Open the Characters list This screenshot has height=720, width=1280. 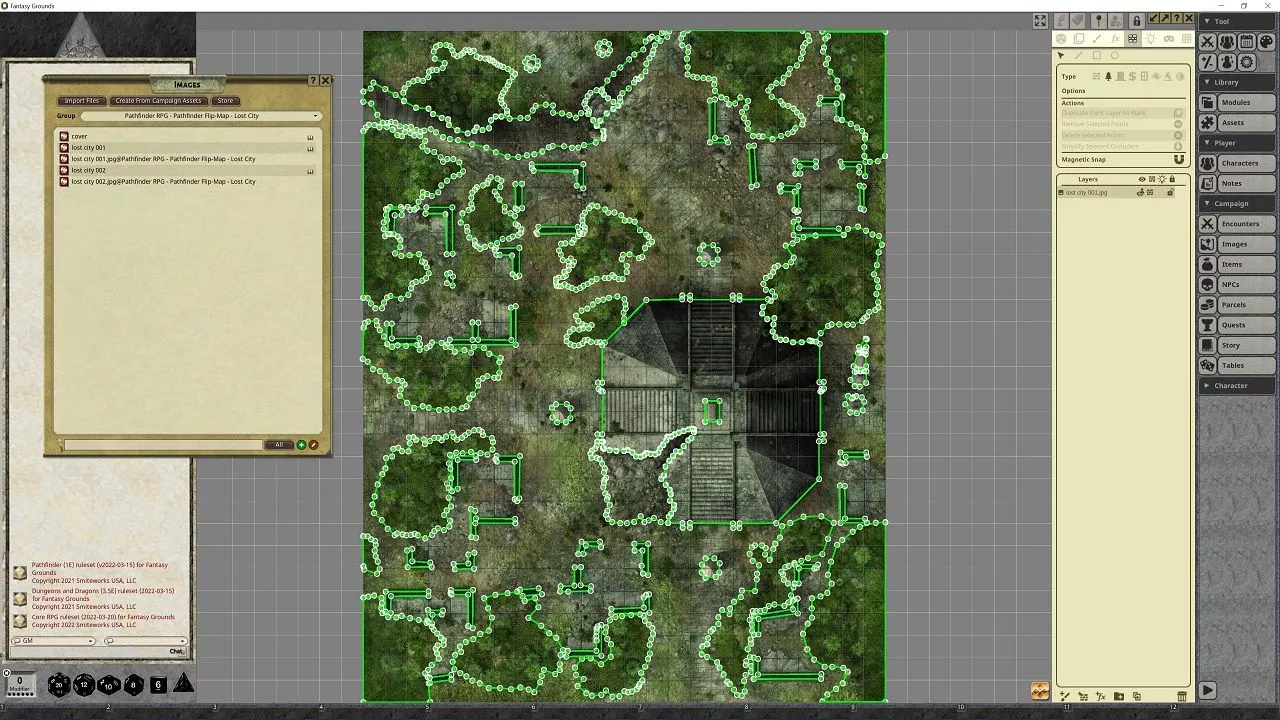point(1237,163)
